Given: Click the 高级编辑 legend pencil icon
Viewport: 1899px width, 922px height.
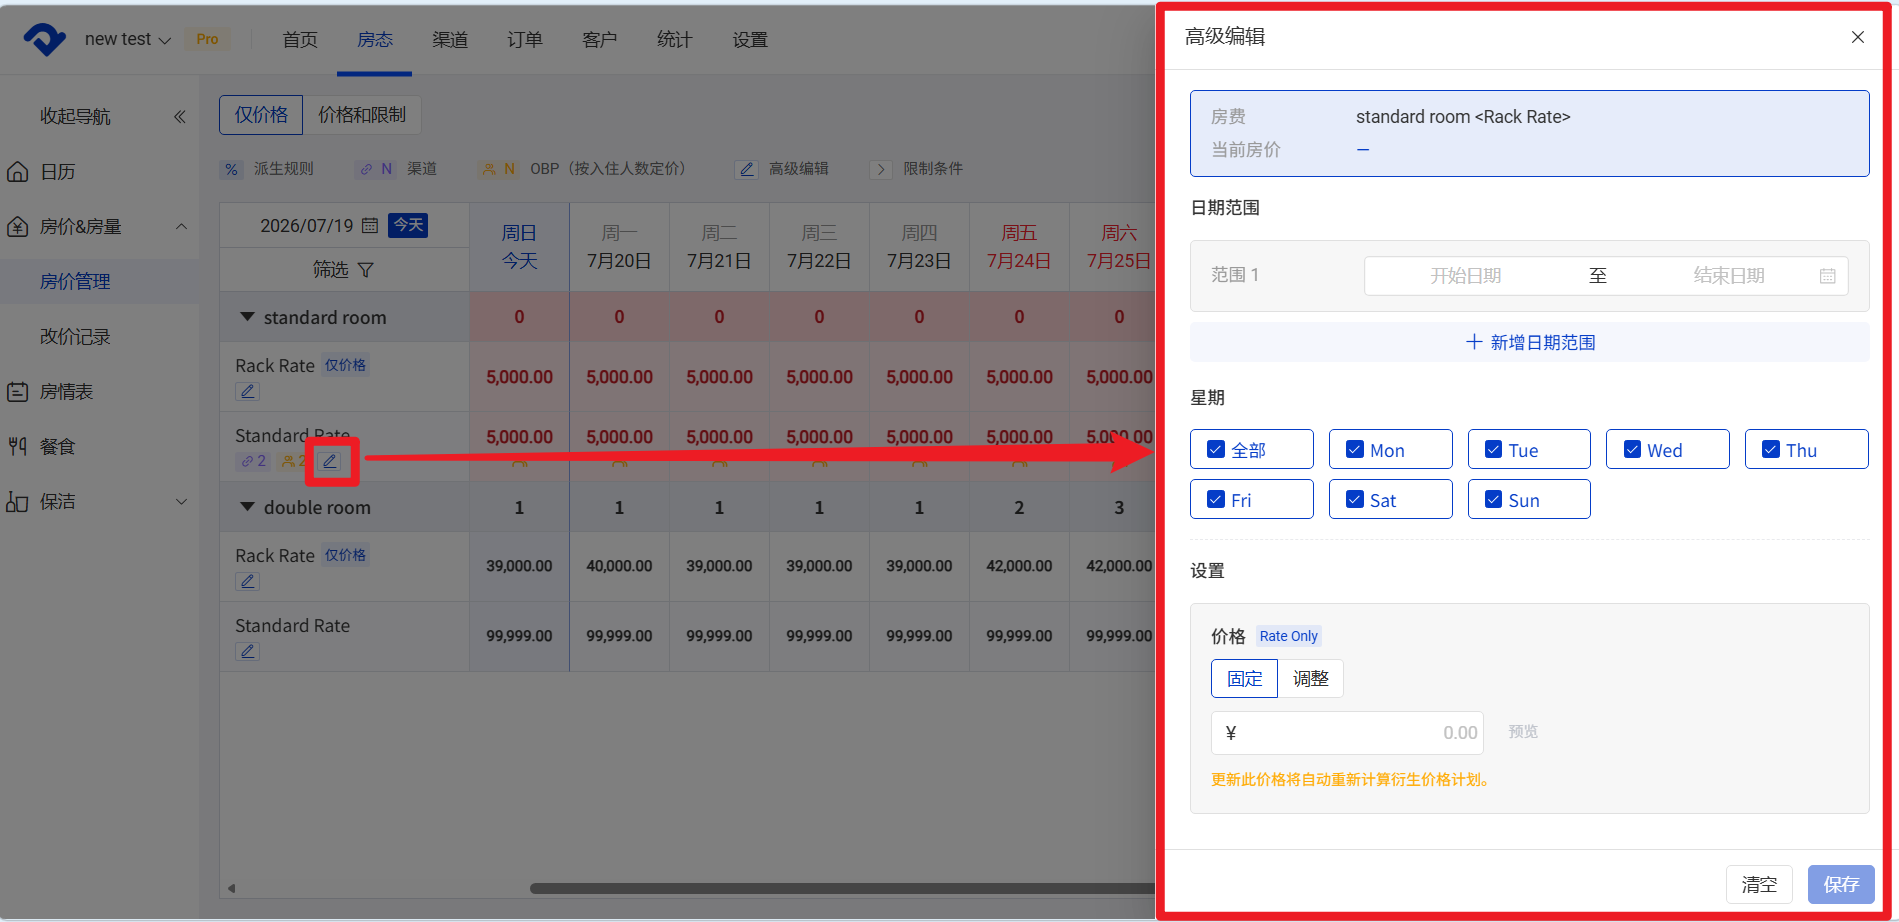Looking at the screenshot, I should pos(746,169).
